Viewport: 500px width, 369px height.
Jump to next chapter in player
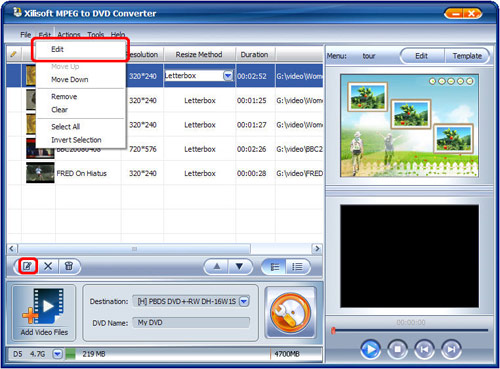point(451,349)
